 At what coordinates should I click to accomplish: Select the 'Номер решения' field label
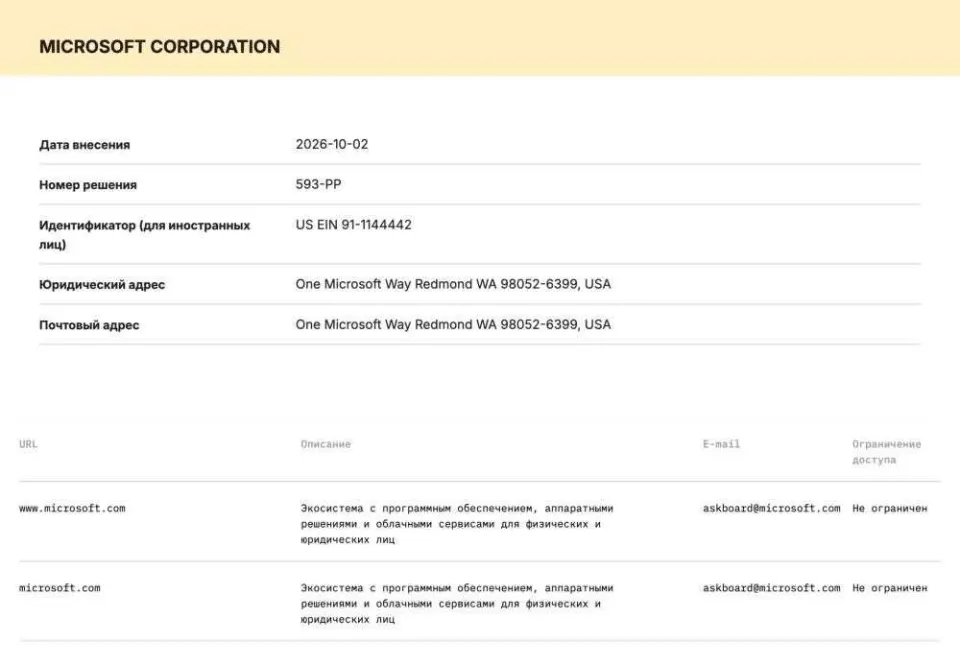pos(88,185)
